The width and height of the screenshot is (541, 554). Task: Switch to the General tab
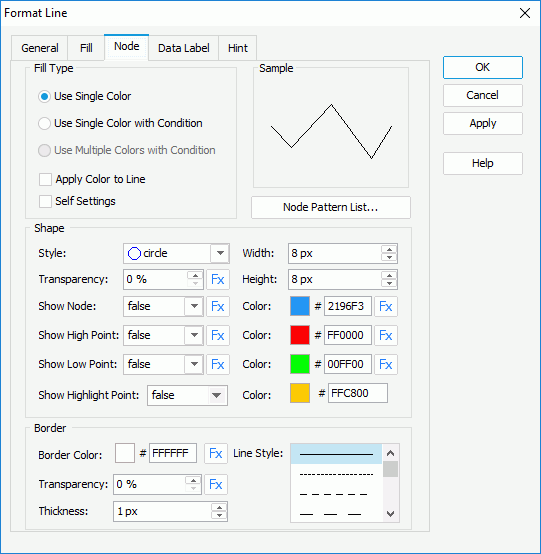(40, 48)
